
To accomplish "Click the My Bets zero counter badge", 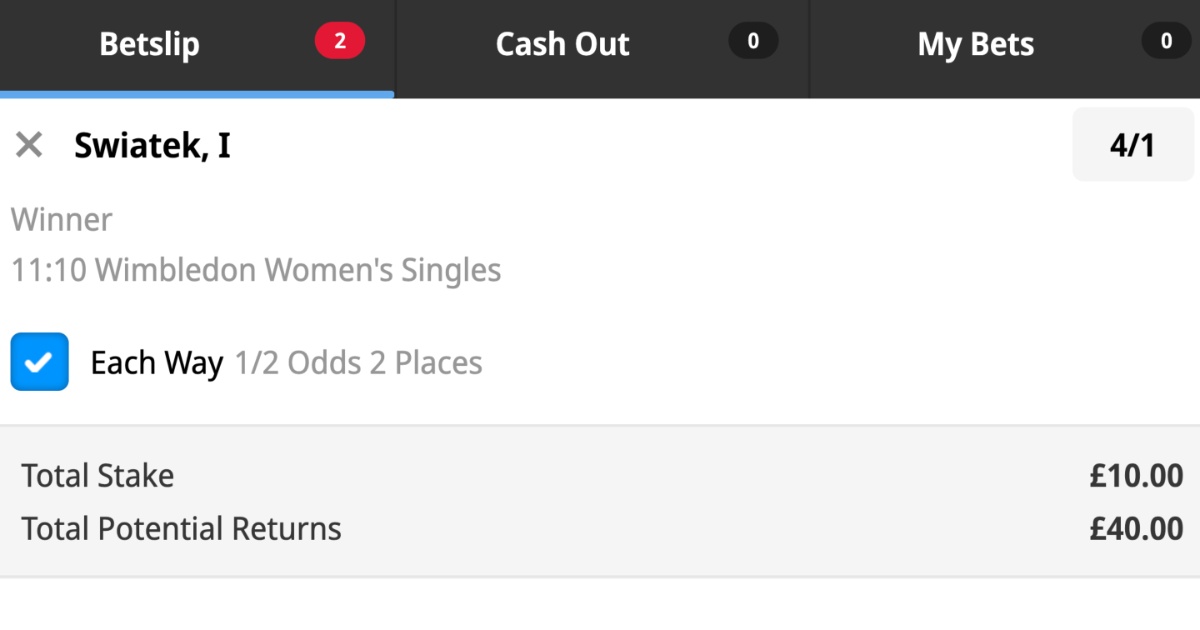I will [1166, 42].
